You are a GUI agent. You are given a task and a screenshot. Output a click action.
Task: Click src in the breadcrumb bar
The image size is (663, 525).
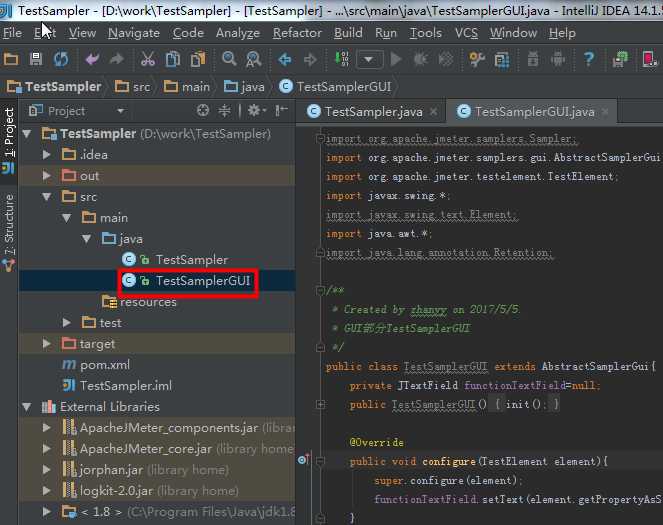133,87
